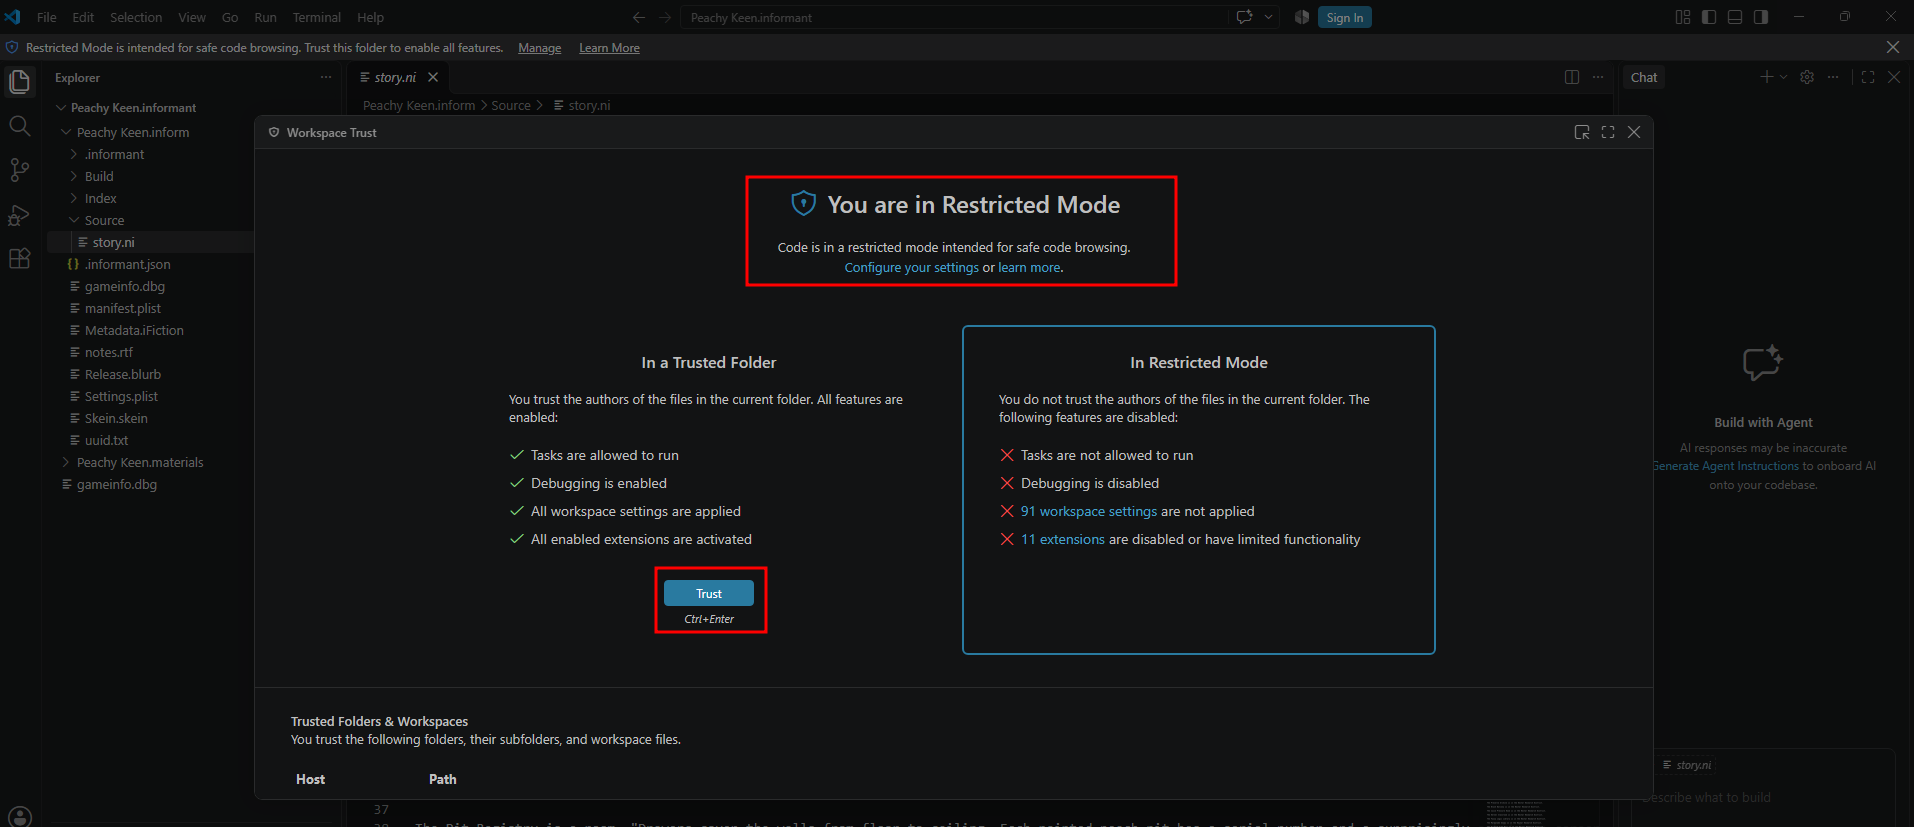Screen dimensions: 1914x827
Task: Toggle the secondary side bar layout icon
Action: coord(1761,17)
